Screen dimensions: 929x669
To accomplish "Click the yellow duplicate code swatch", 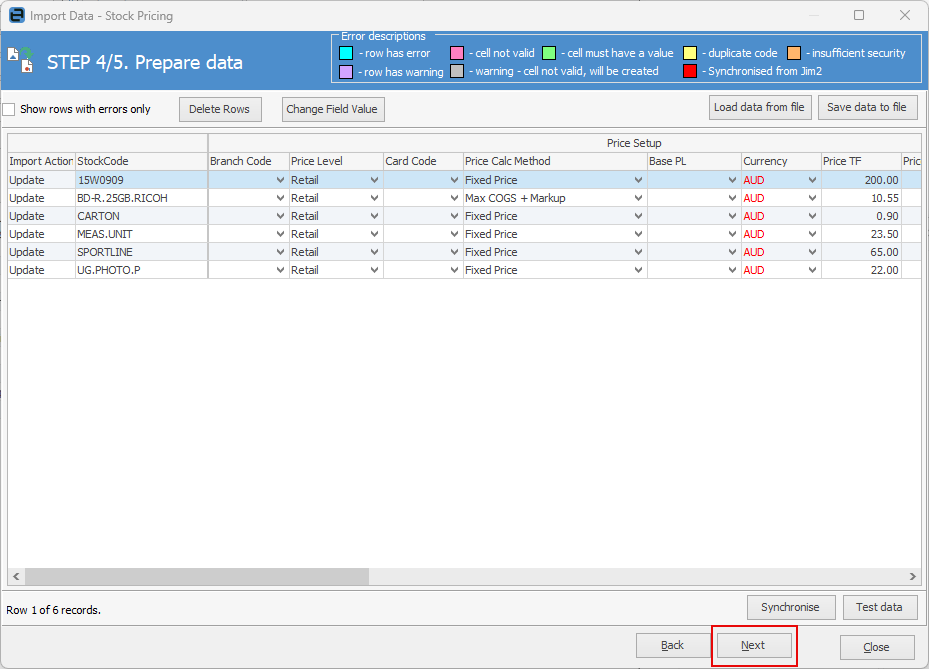I will pos(691,53).
